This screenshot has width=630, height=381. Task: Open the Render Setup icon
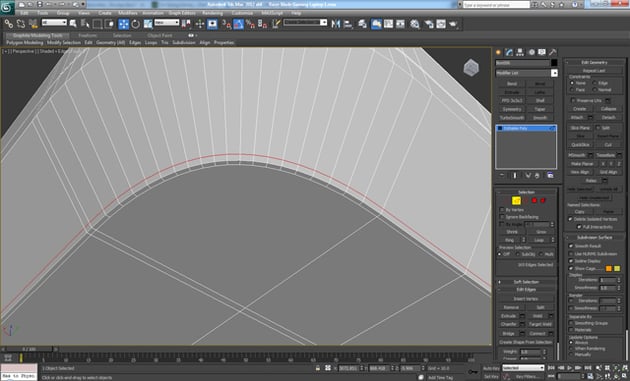429,24
